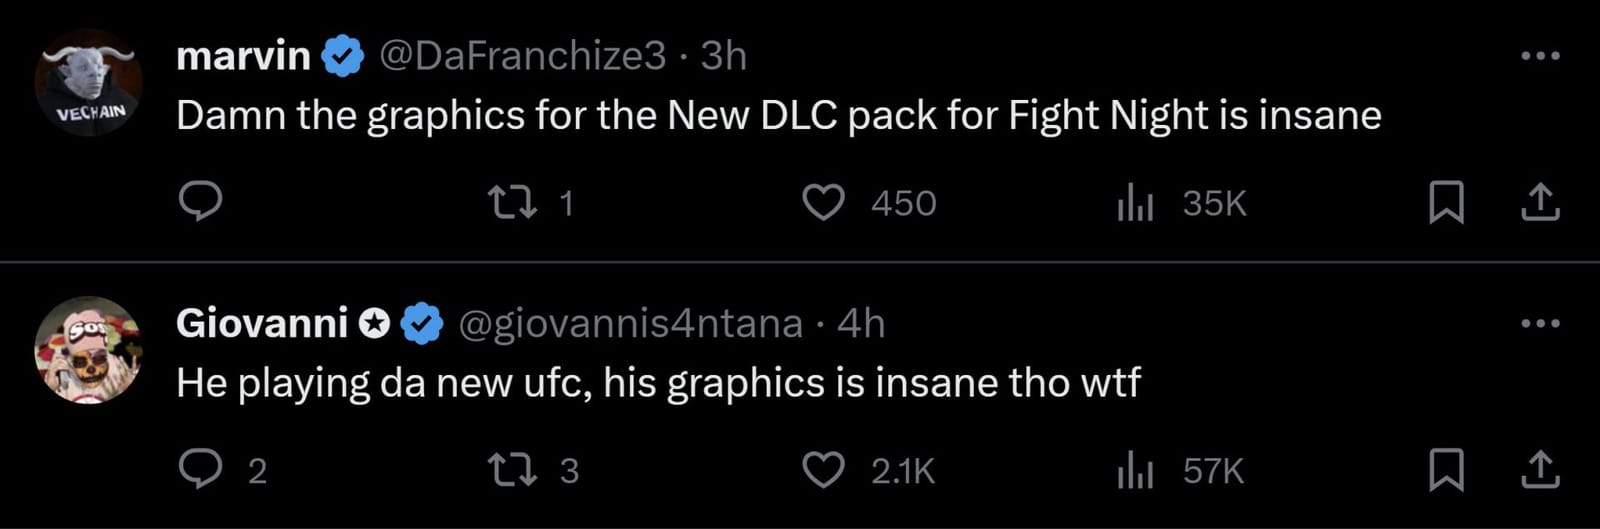Like marvin's tweet with 450 likes
Screen dimensions: 1600x529
(x=824, y=203)
